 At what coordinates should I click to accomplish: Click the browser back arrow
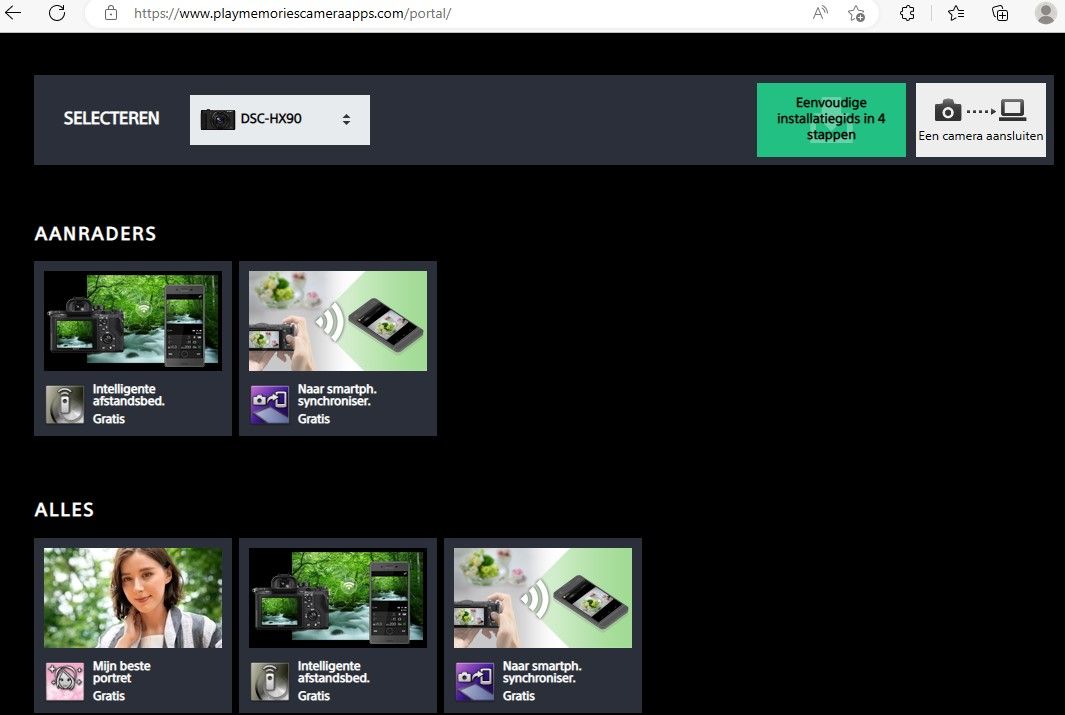(14, 13)
